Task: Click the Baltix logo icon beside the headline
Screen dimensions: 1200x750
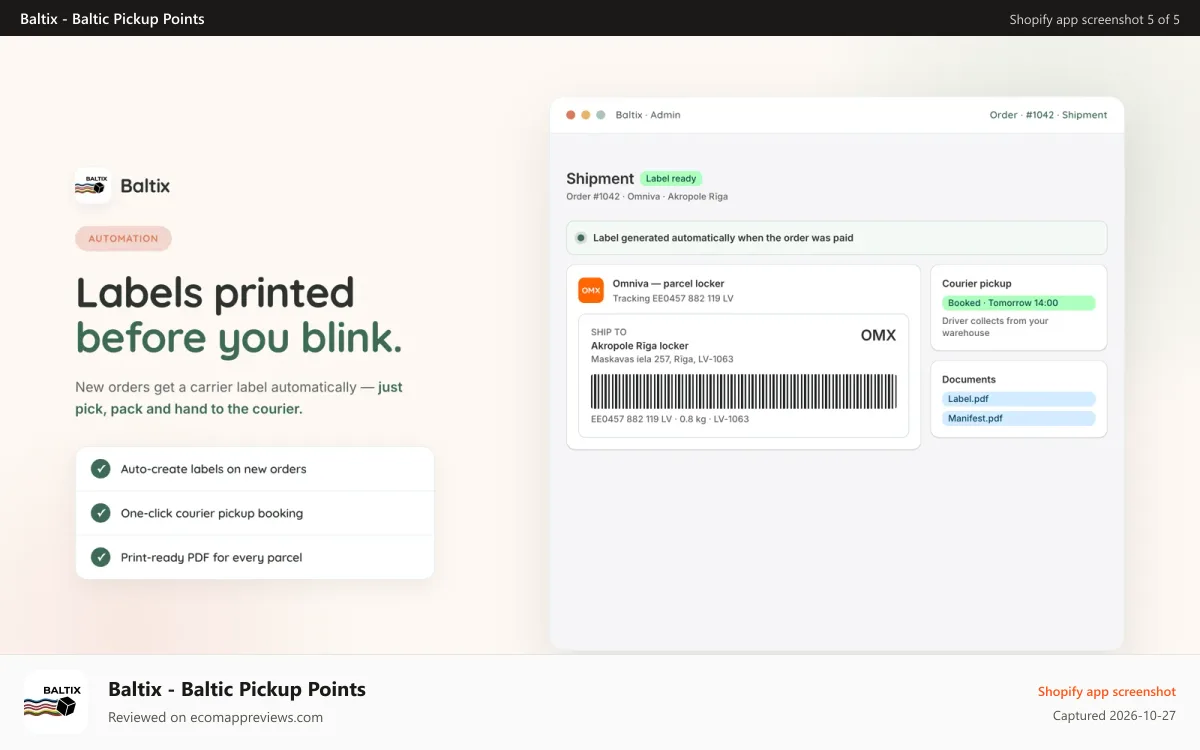Action: [x=93, y=186]
